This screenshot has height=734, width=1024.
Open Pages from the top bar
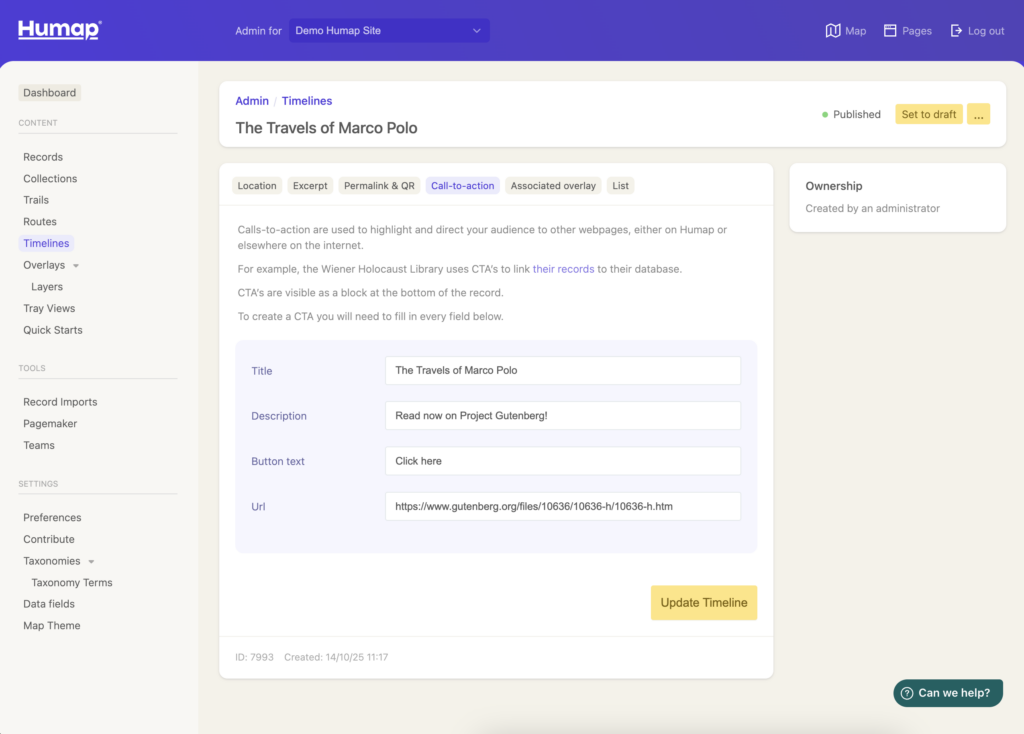(890, 31)
